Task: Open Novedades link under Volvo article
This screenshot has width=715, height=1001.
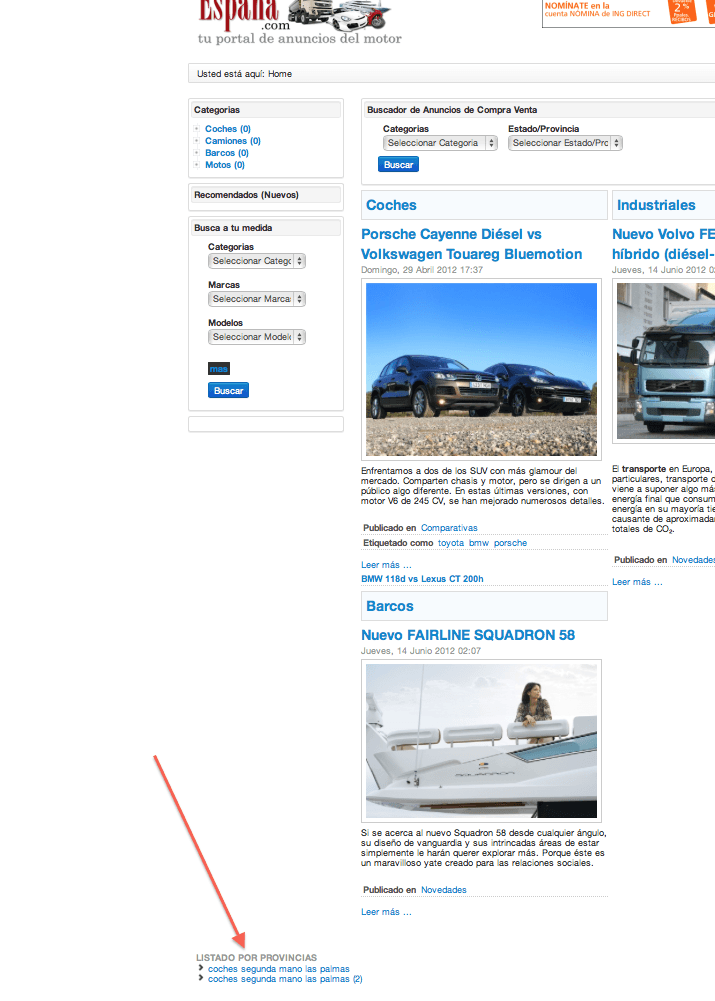Action: point(693,561)
